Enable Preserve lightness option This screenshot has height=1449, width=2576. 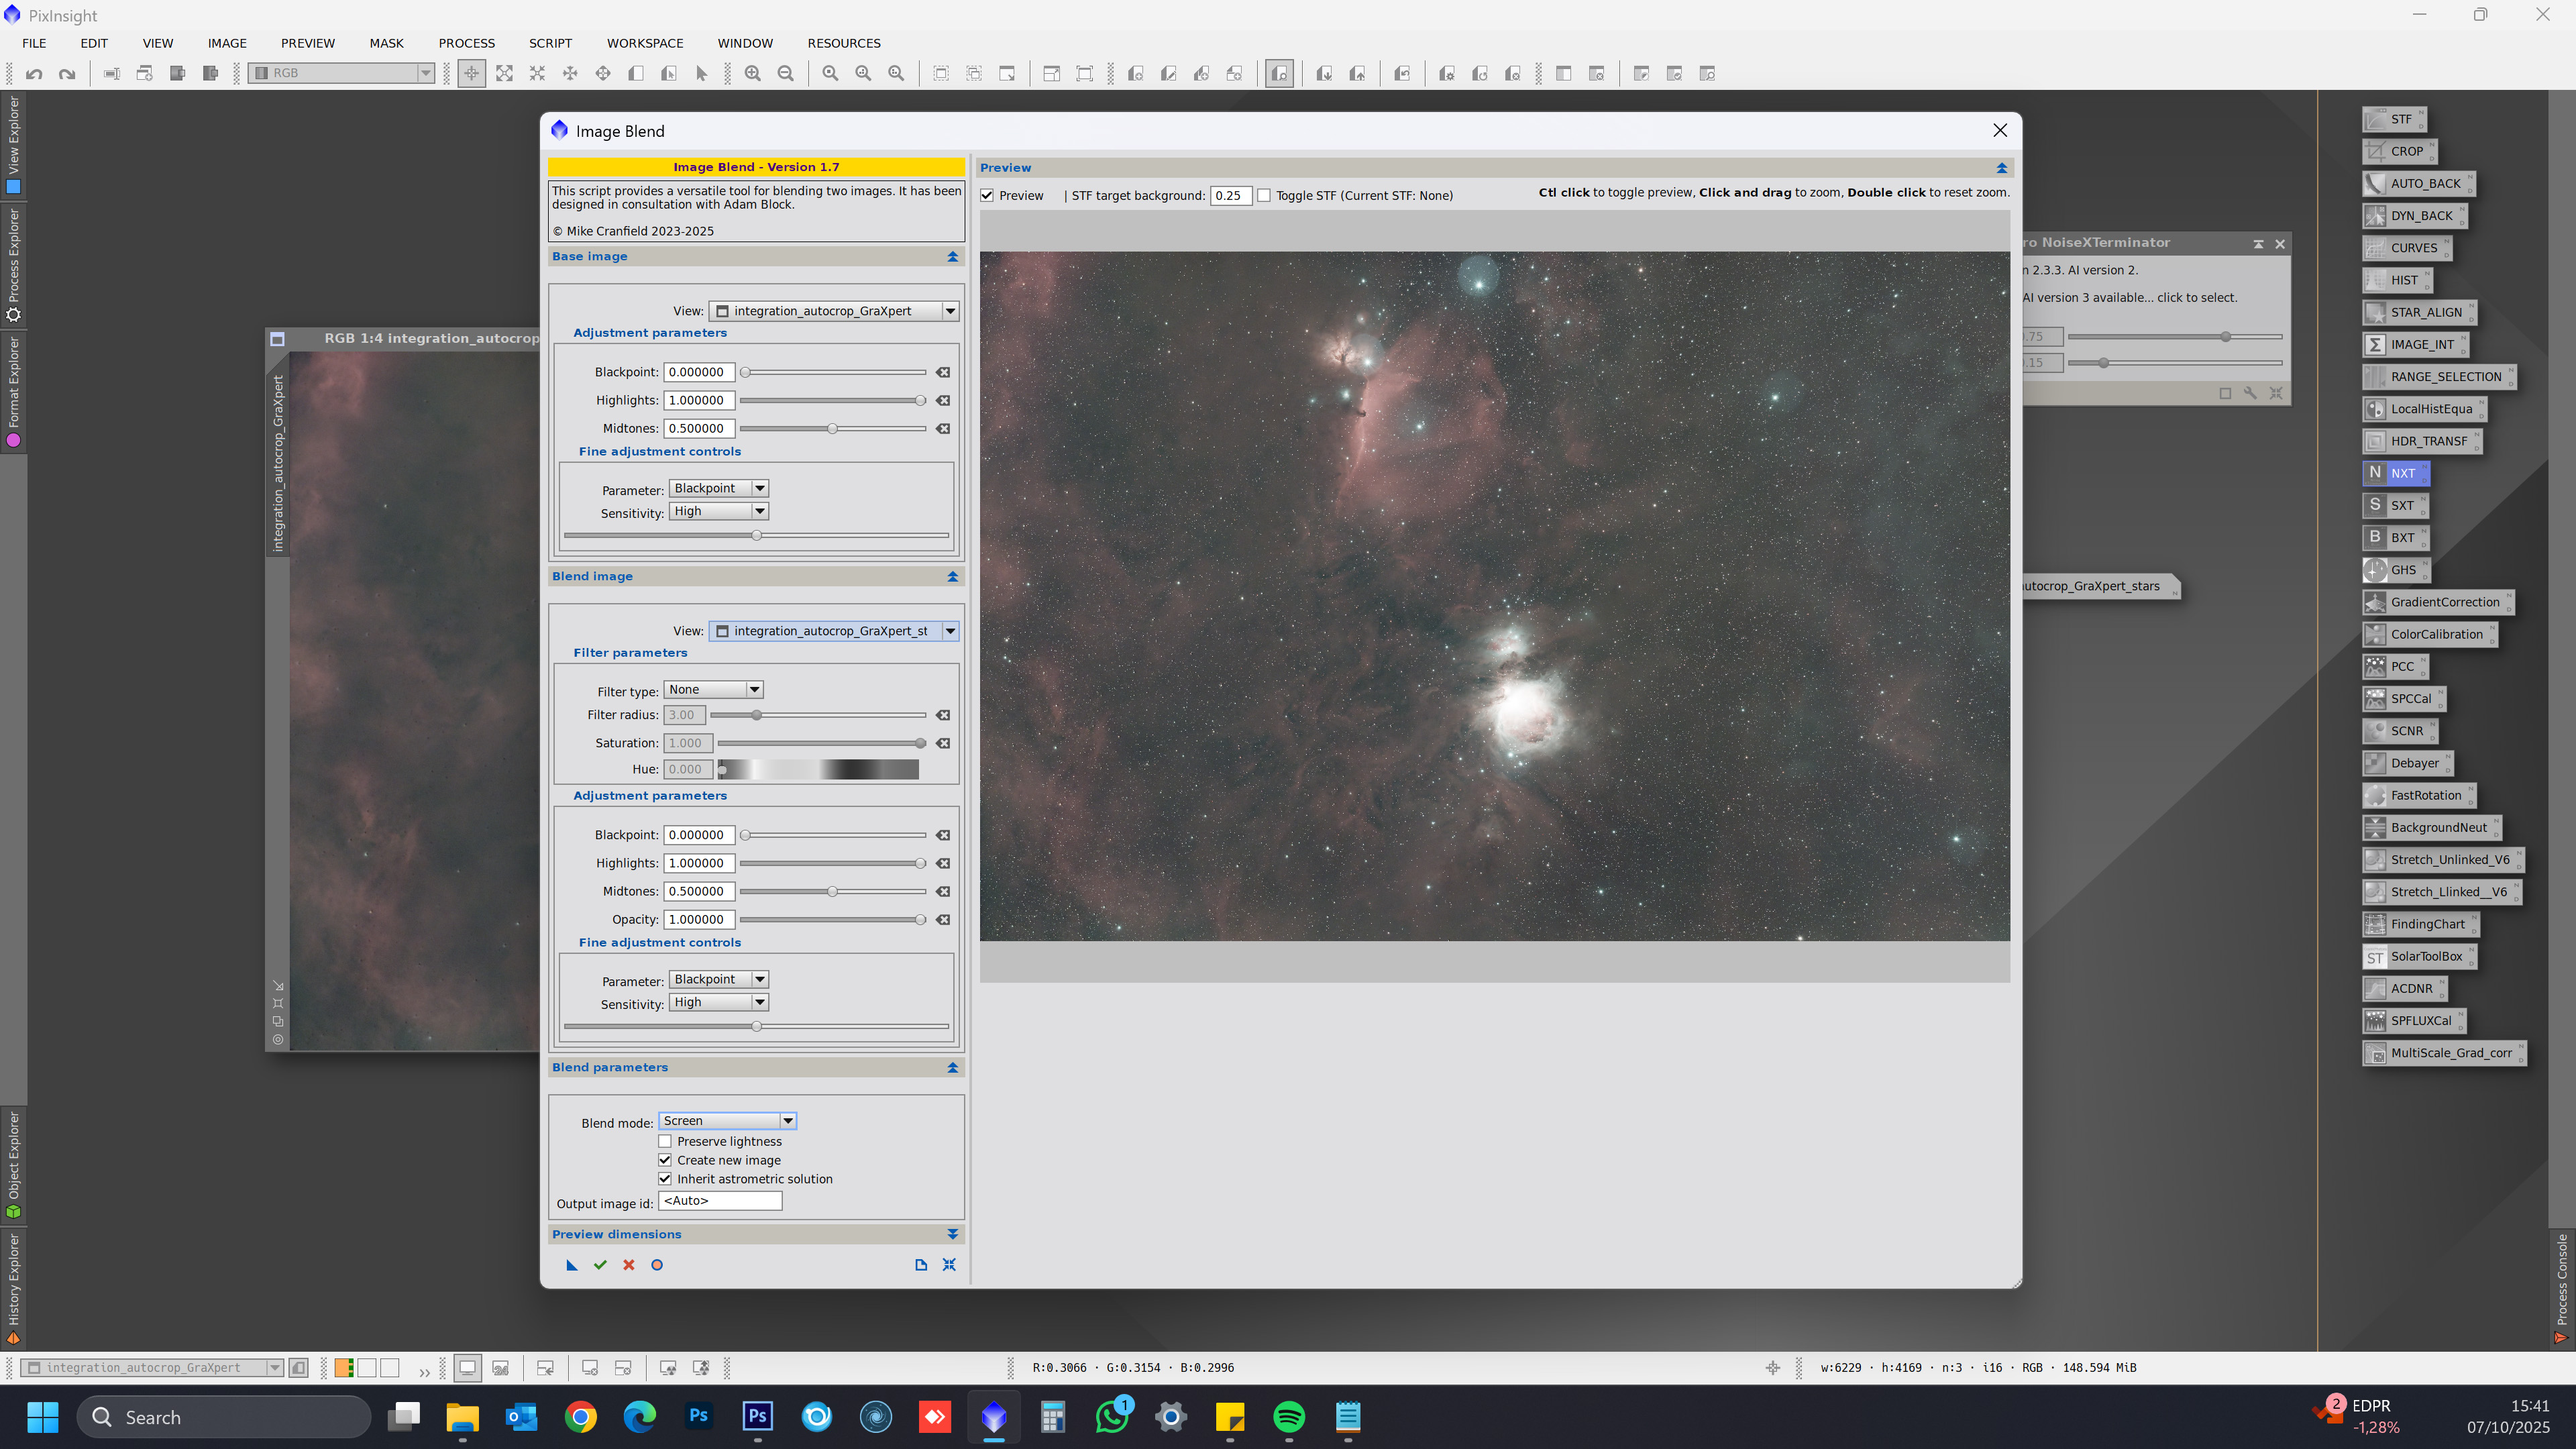pos(665,1141)
